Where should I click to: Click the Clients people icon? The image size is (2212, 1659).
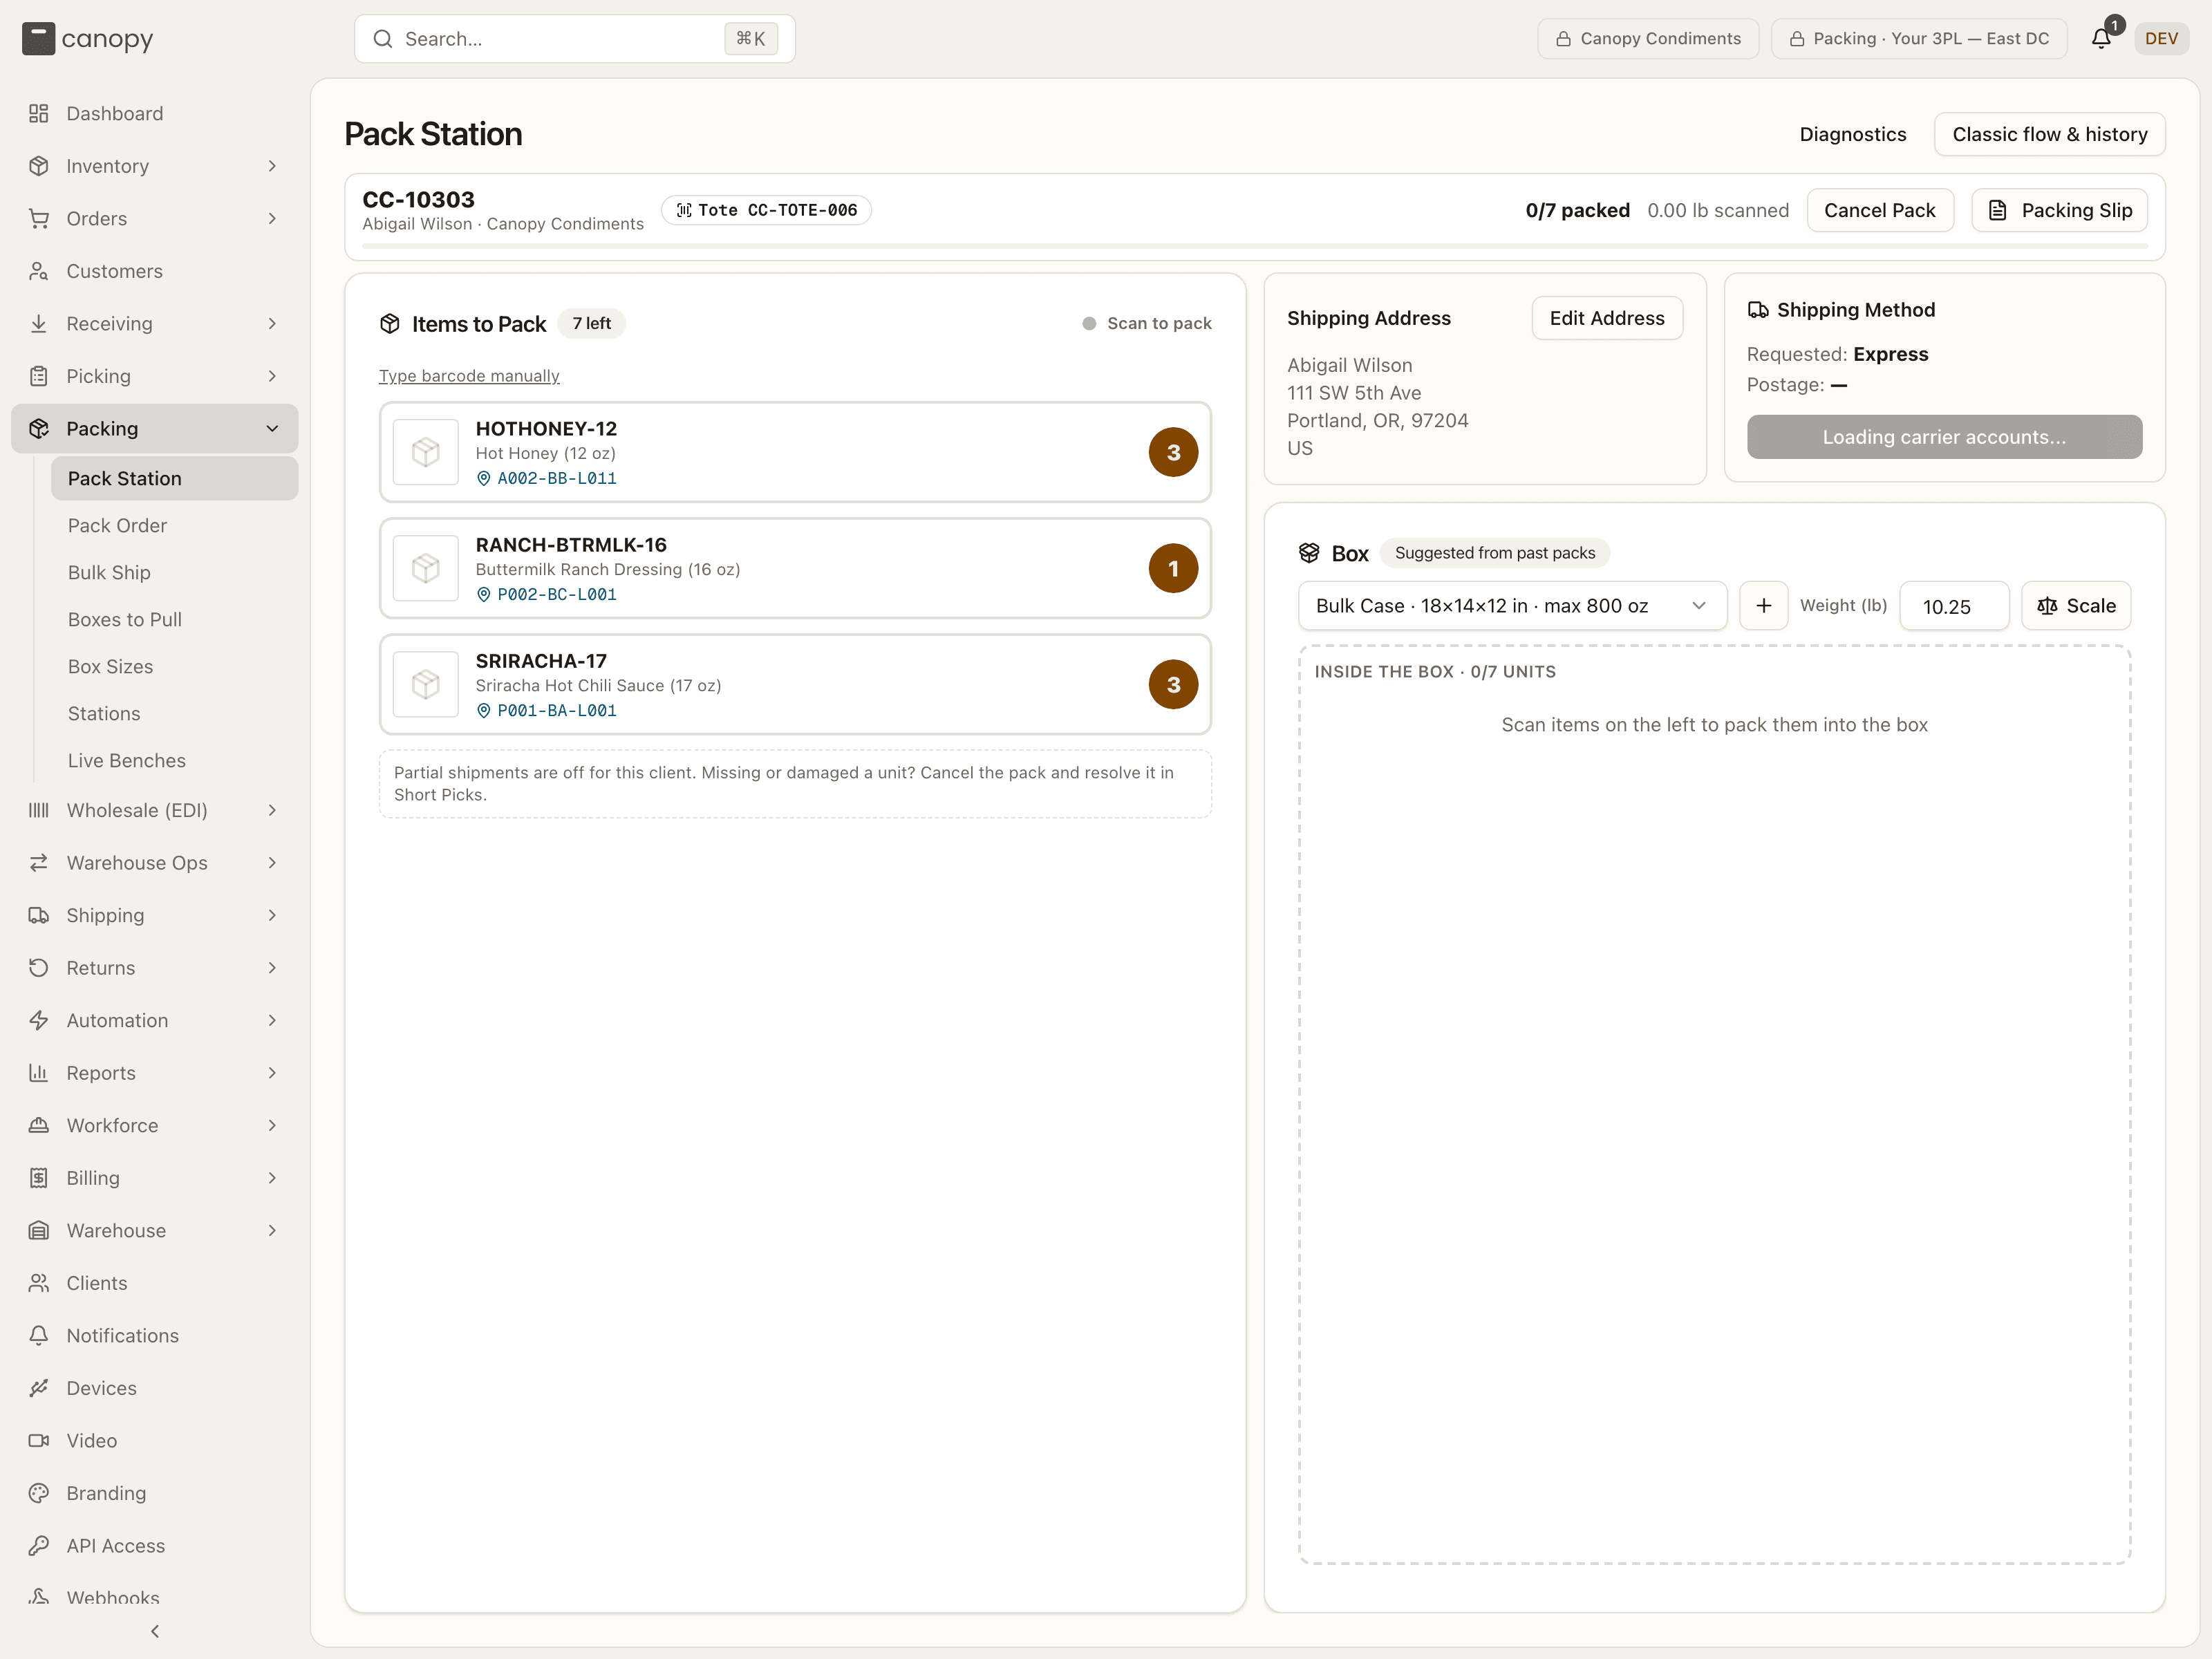(x=39, y=1283)
